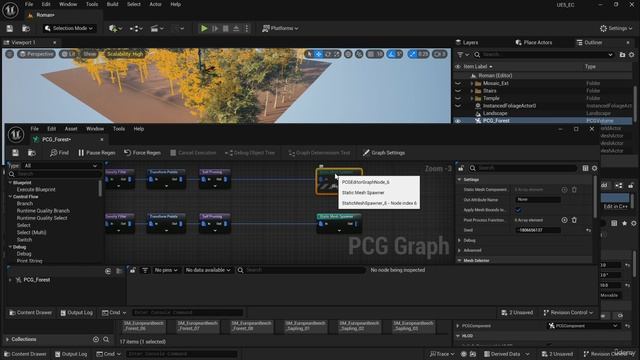Viewport: 640px width, 360px height.
Task: Open Revision Control menu in PCG editor
Action: 568,313
